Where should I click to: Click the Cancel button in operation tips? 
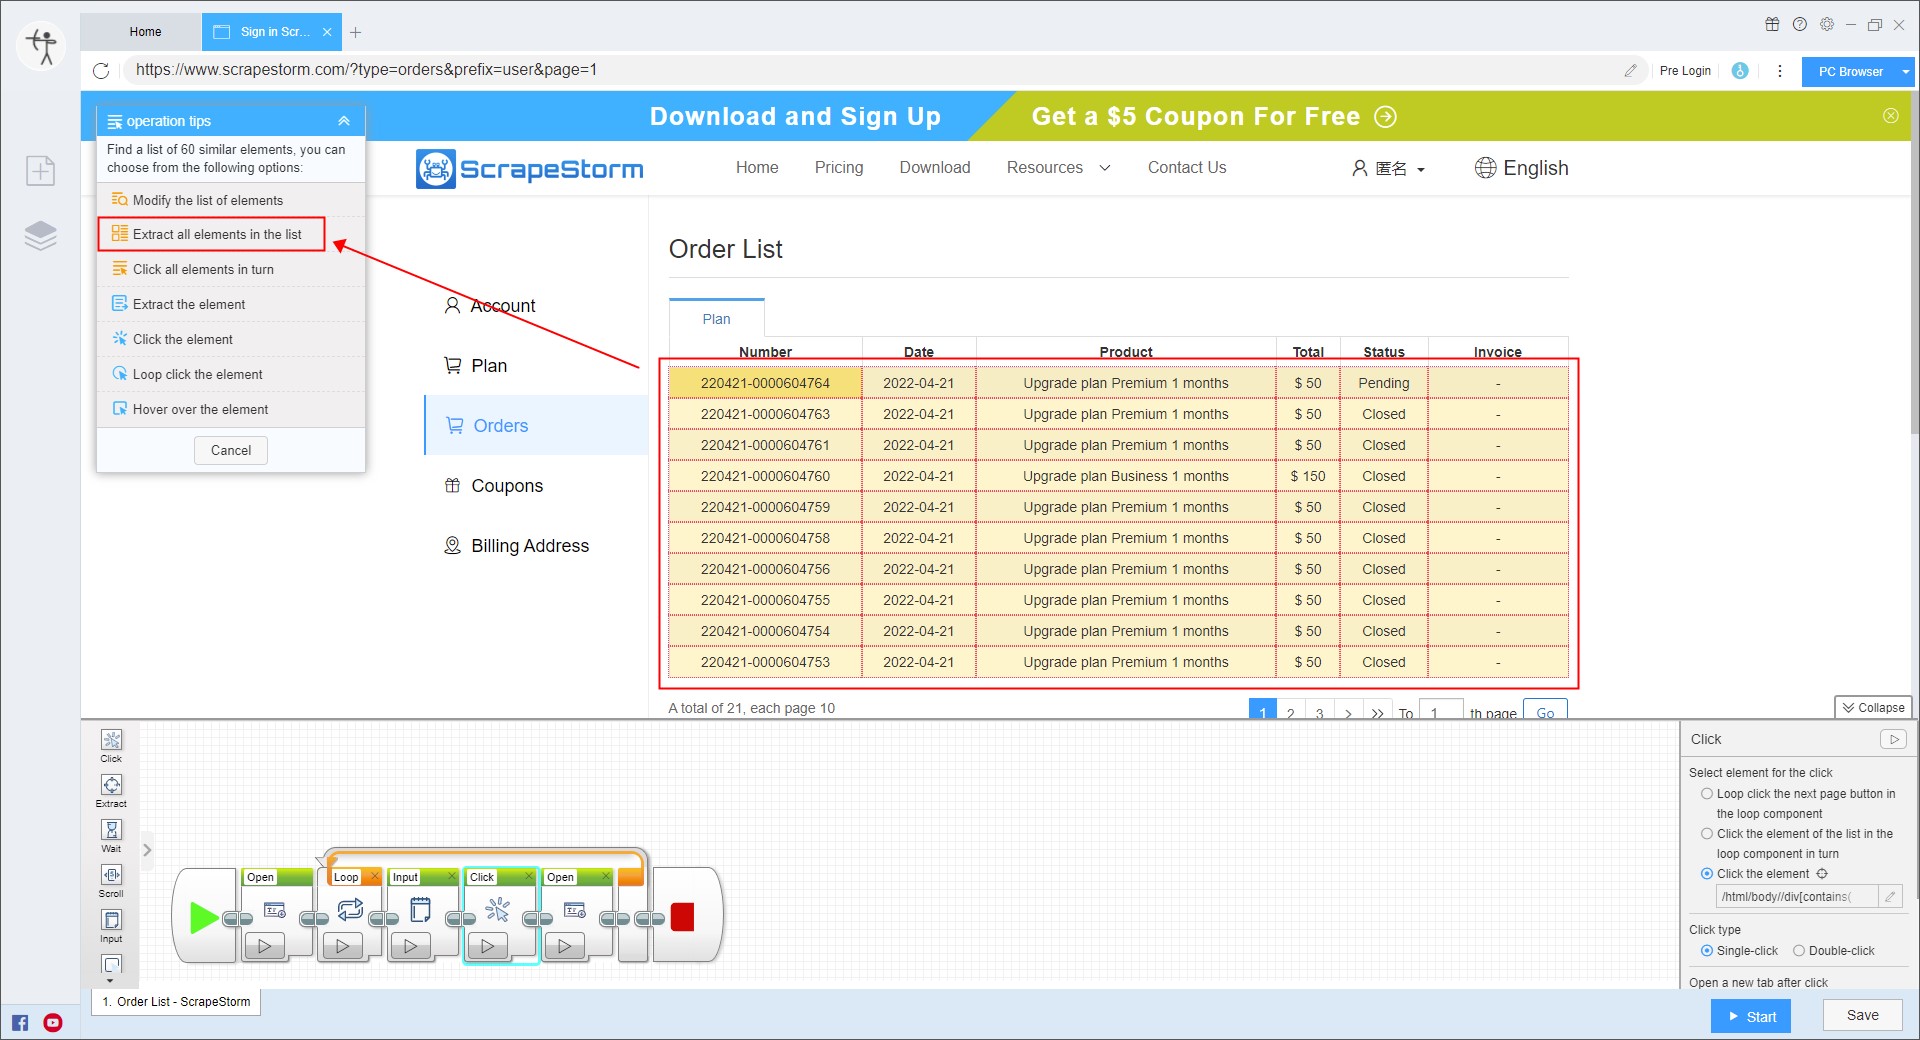click(231, 451)
